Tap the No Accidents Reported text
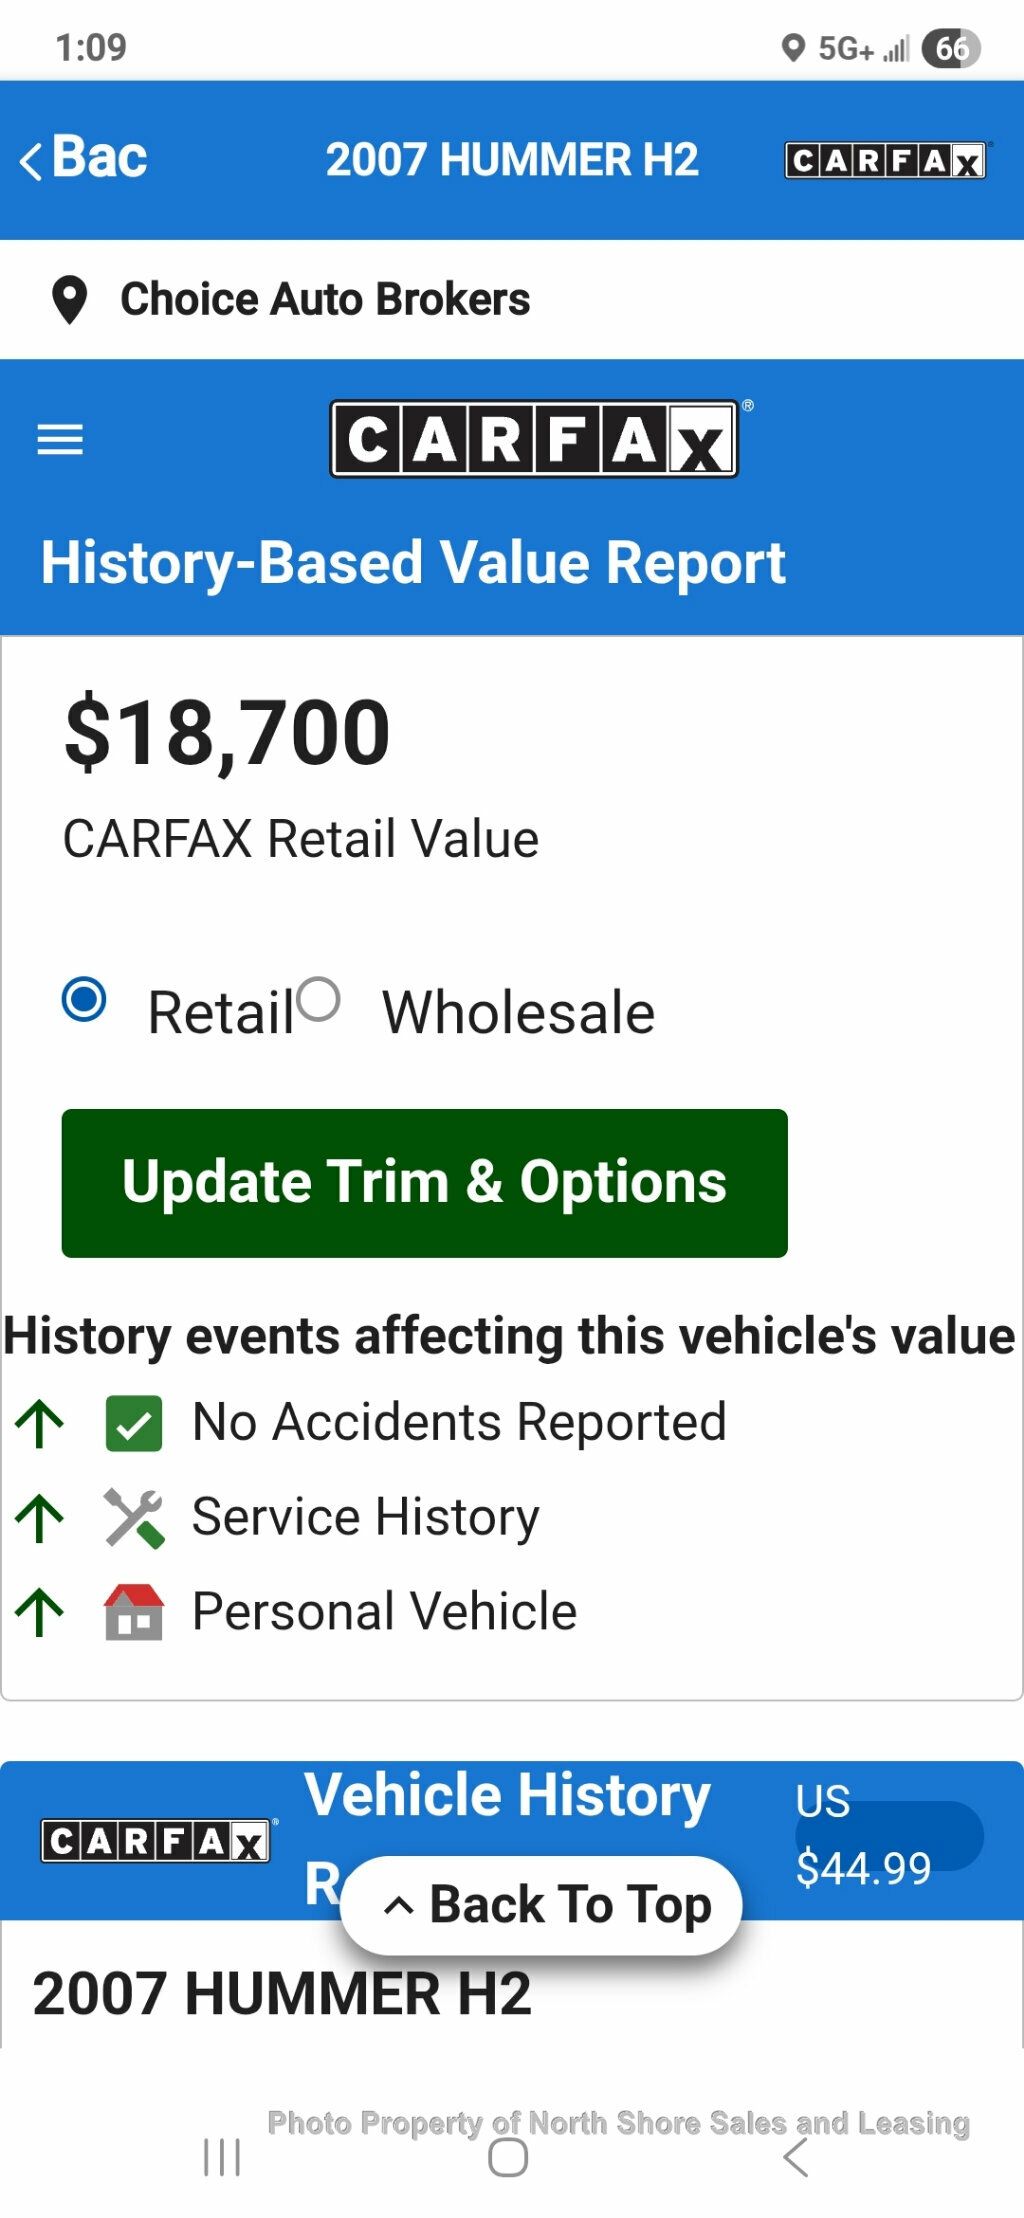 pyautogui.click(x=459, y=1422)
